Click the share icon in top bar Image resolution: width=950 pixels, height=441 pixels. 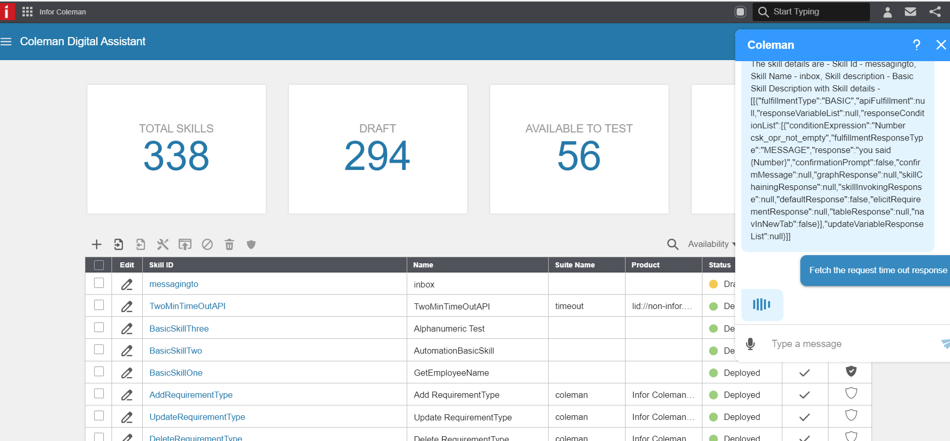point(935,12)
